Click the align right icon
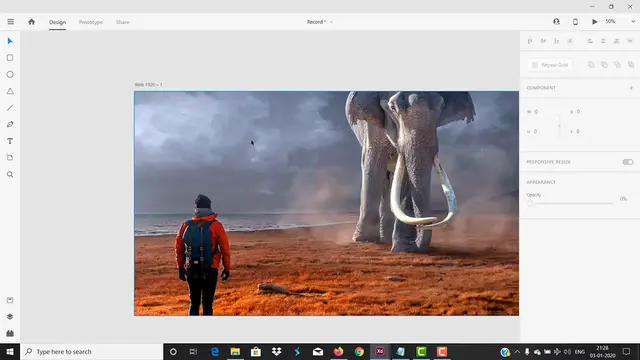Screen dimensions: 640x360 coord(616,41)
